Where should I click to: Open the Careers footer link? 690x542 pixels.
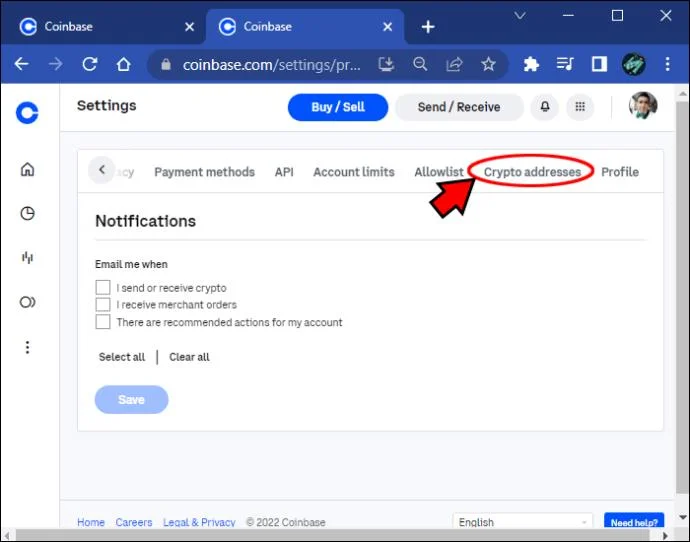tap(134, 522)
